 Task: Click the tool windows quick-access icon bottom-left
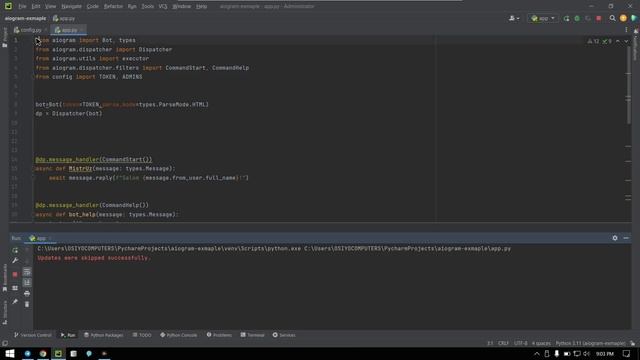[5, 343]
